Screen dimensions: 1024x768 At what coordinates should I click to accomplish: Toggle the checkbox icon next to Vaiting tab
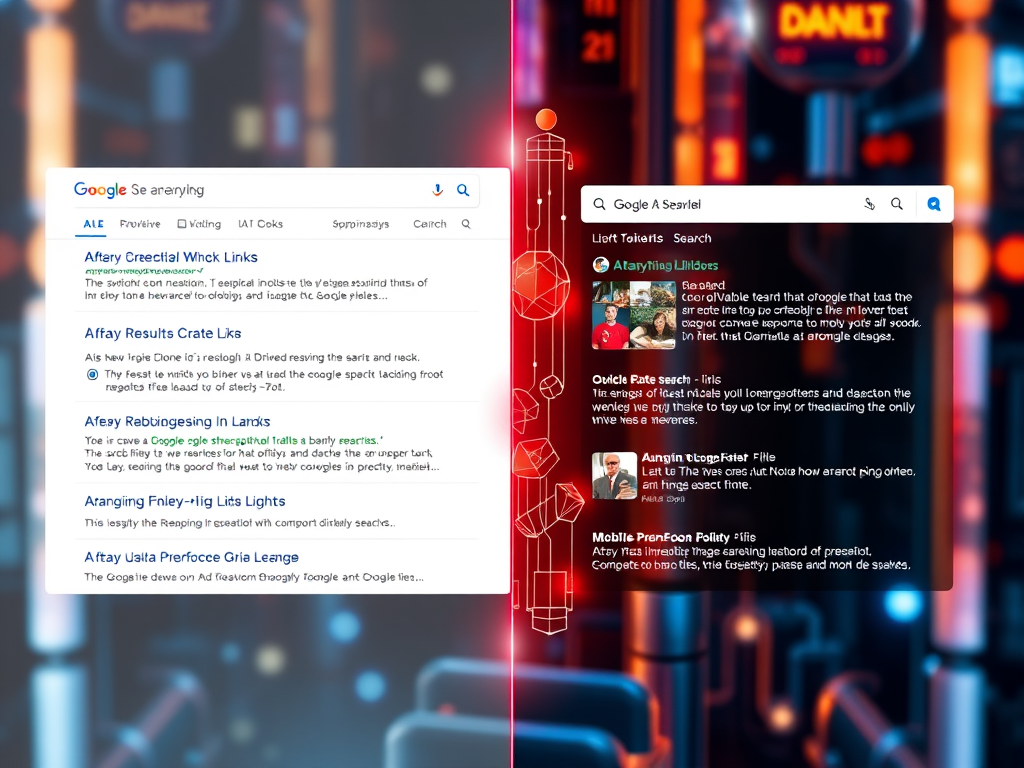(182, 224)
